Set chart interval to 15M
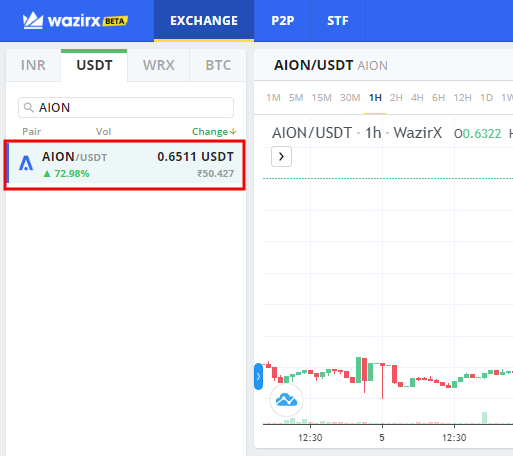Viewport: 513px width, 456px height. [322, 98]
